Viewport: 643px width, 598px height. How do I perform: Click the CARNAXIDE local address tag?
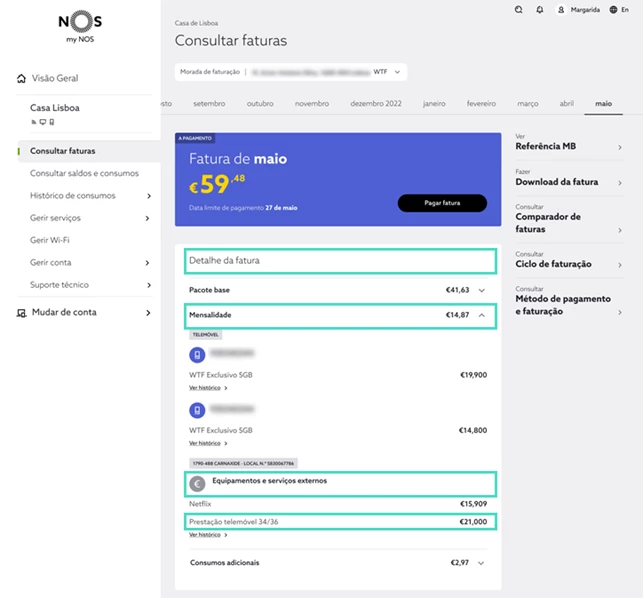click(243, 463)
